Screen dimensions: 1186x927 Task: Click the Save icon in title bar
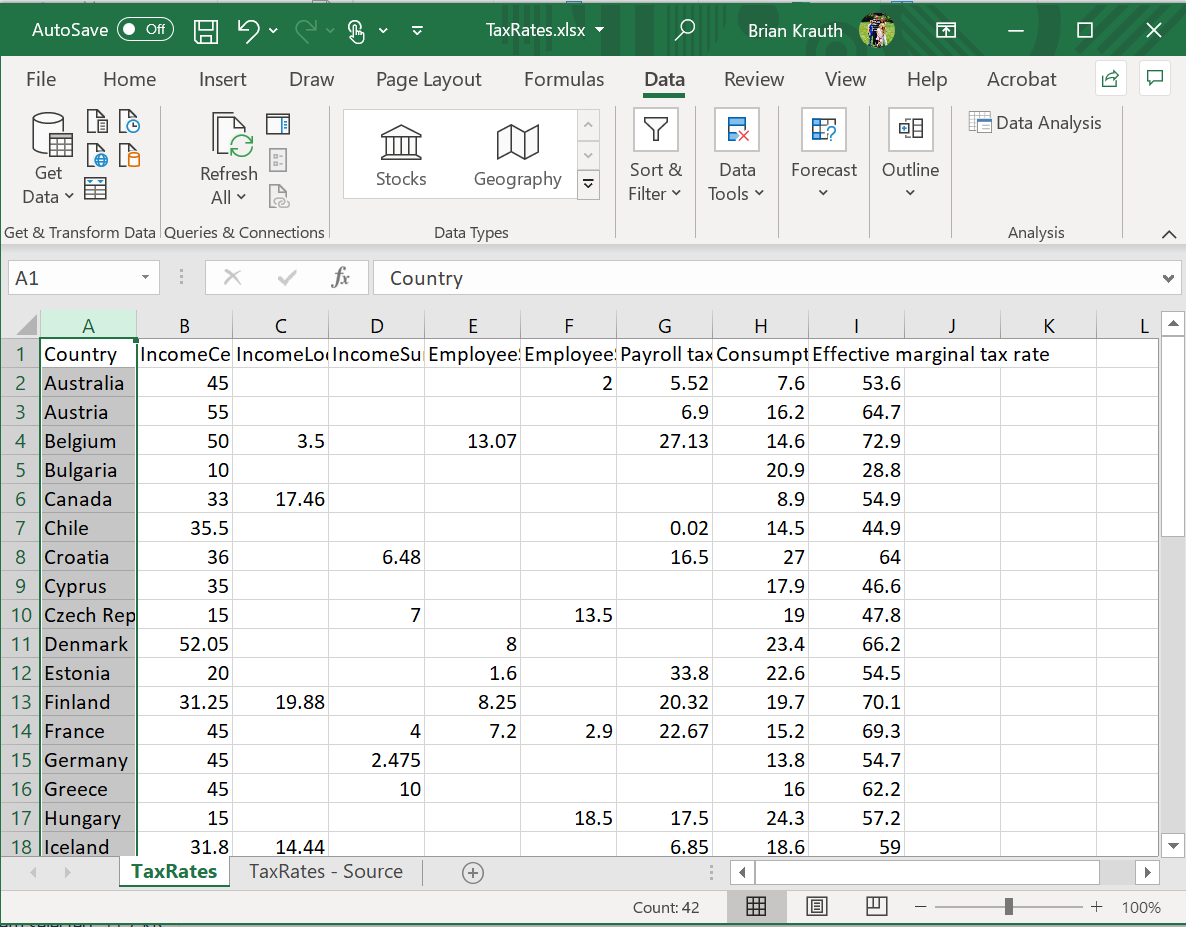point(206,30)
